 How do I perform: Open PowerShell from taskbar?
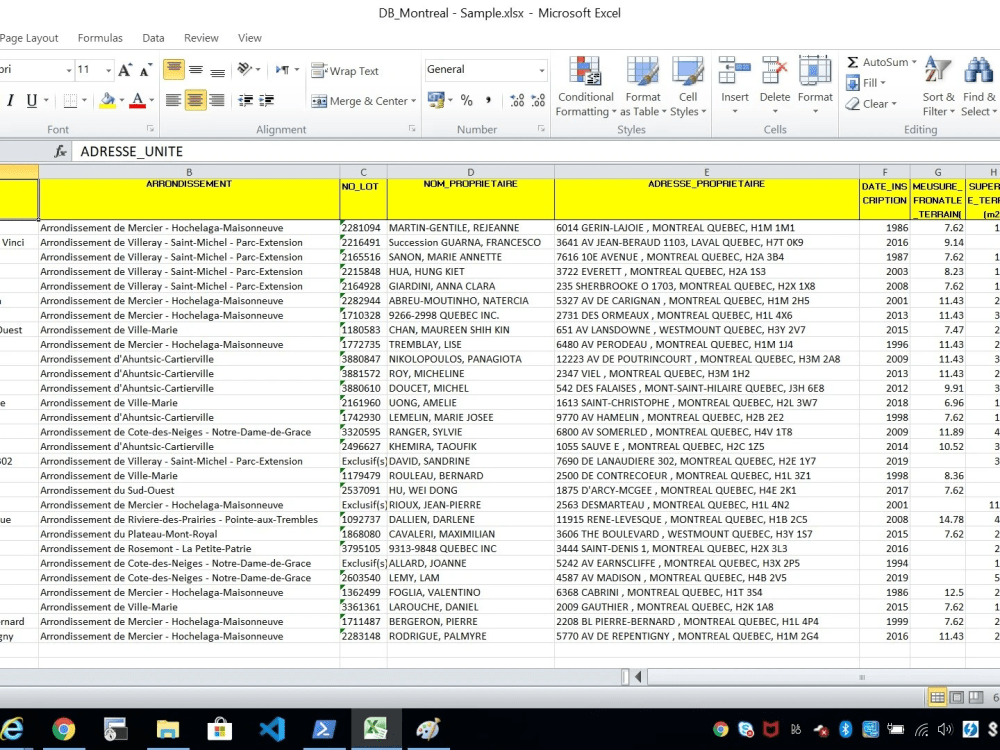click(x=324, y=729)
